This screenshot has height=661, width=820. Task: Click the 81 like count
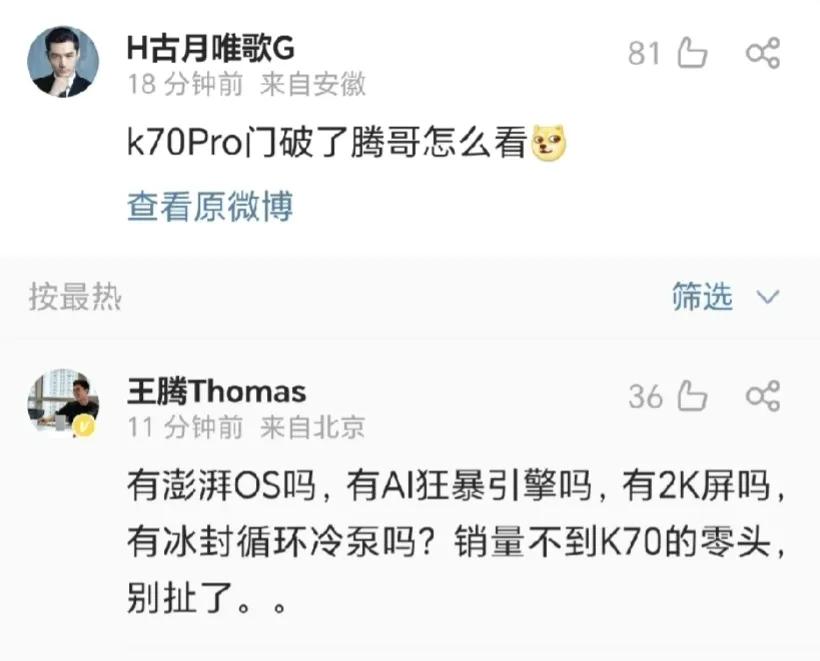[644, 53]
